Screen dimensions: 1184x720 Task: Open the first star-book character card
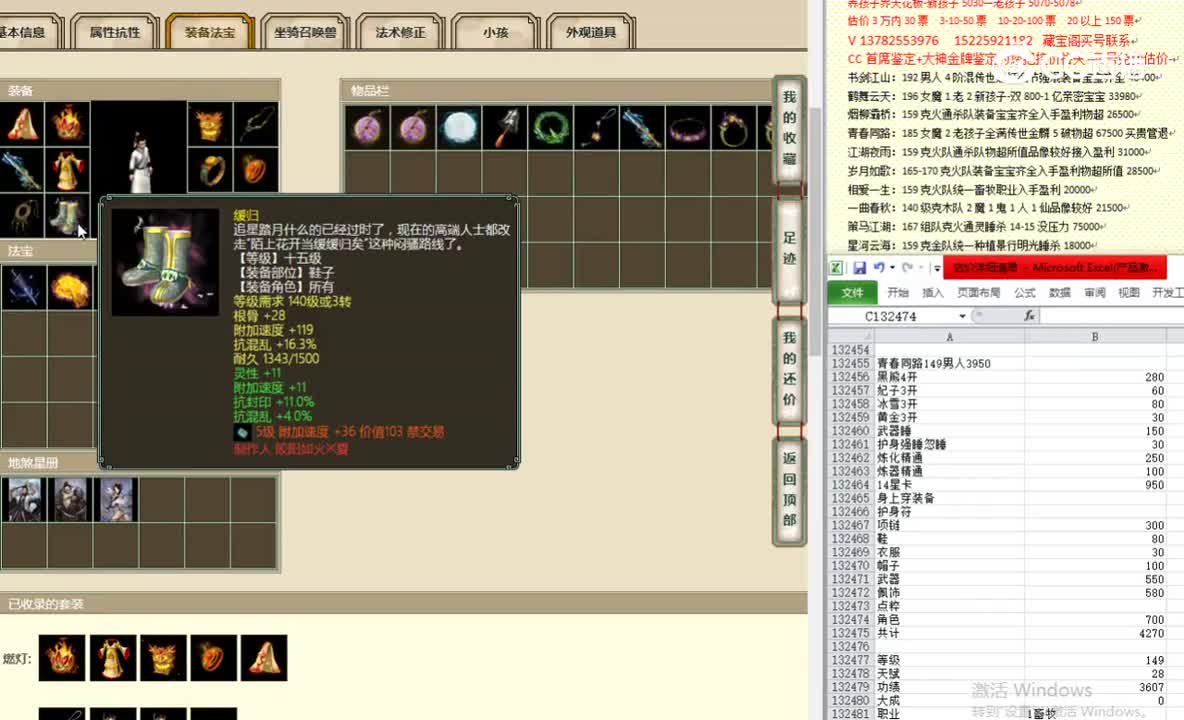23,500
